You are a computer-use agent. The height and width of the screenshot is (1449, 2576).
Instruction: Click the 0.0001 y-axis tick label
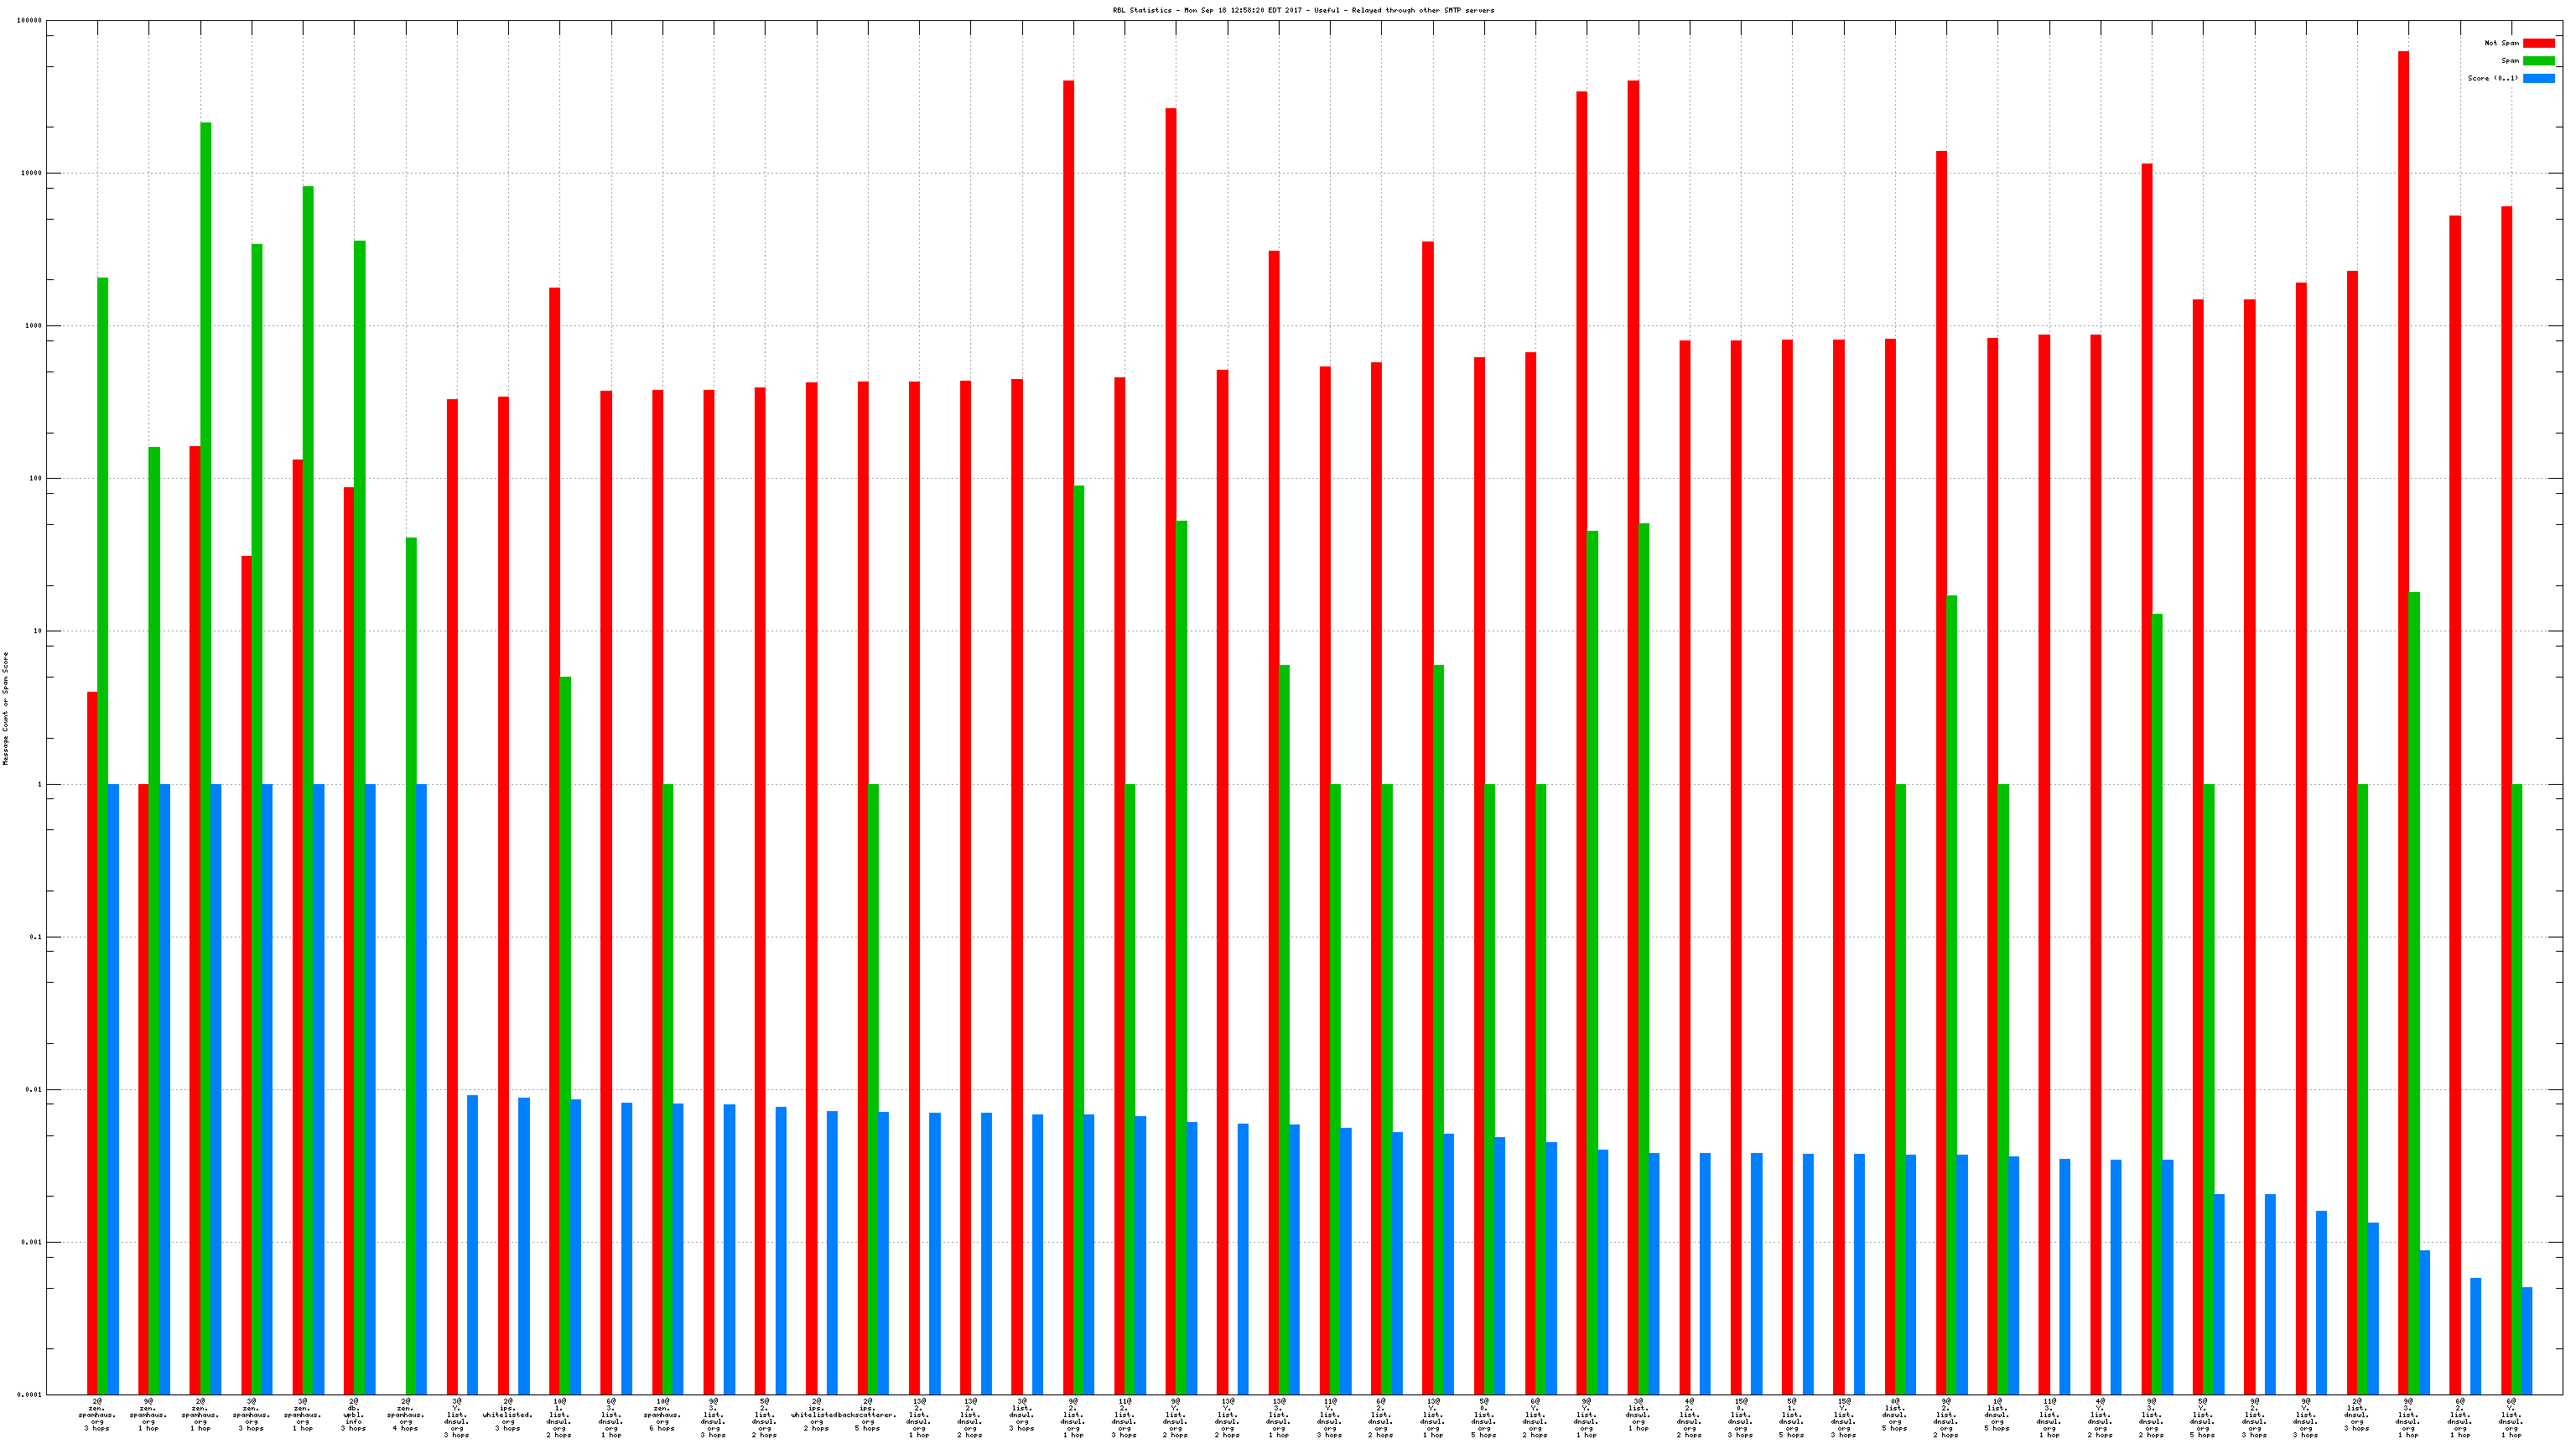pos(30,1395)
